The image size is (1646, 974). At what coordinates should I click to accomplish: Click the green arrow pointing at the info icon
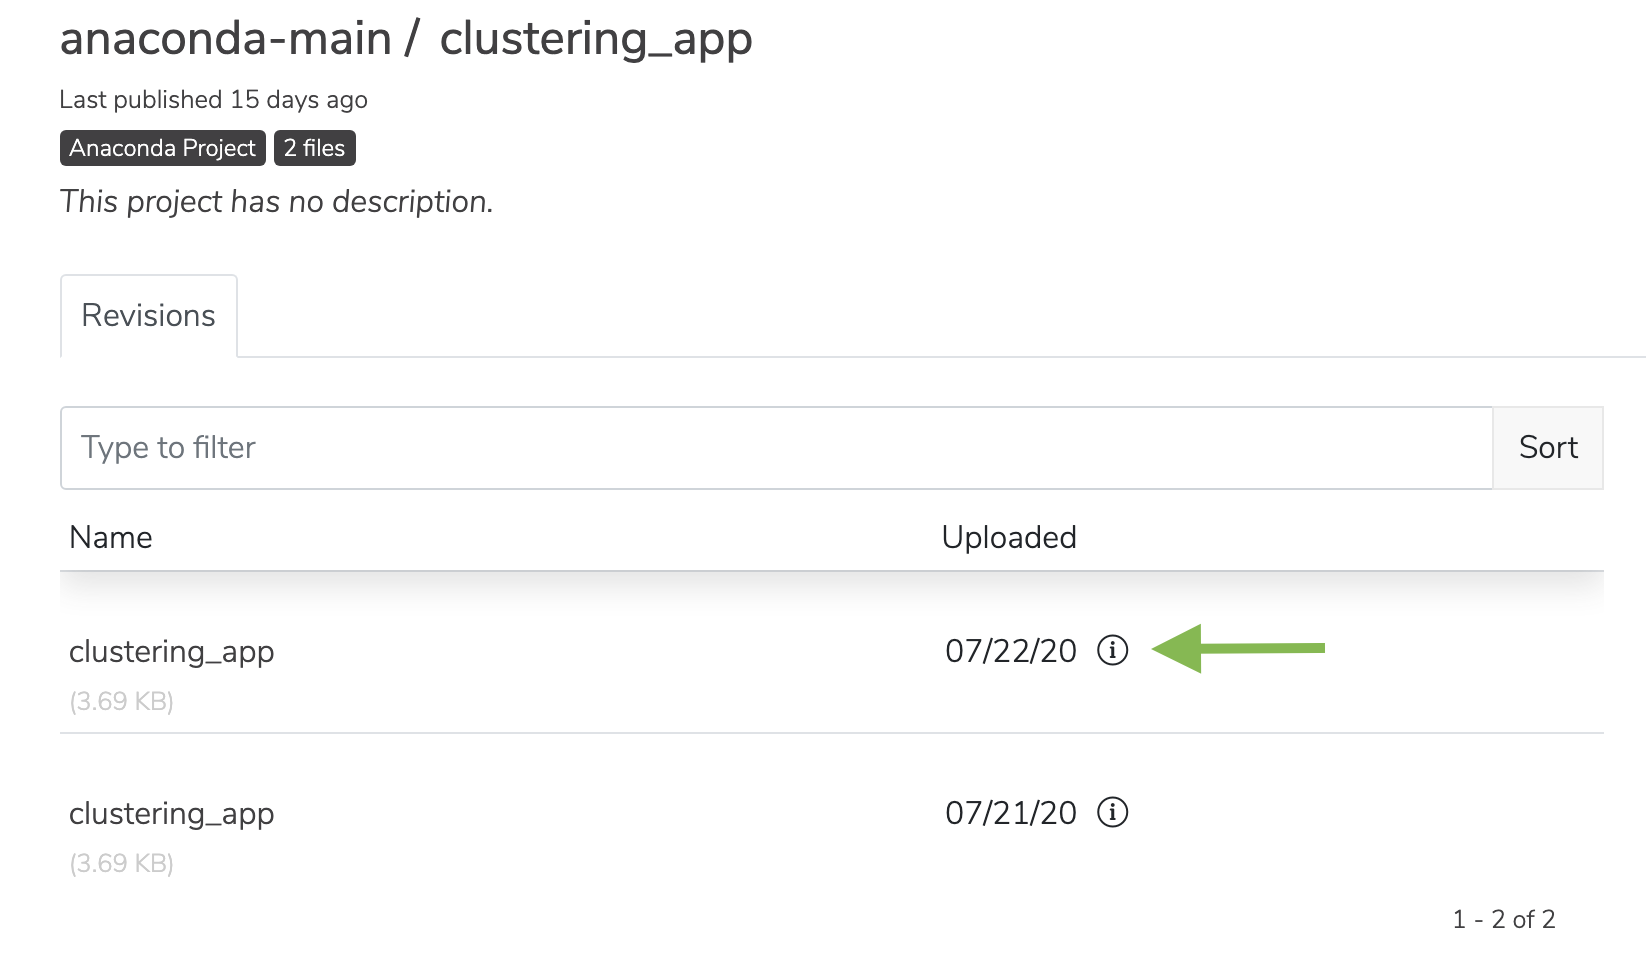pyautogui.click(x=1238, y=649)
